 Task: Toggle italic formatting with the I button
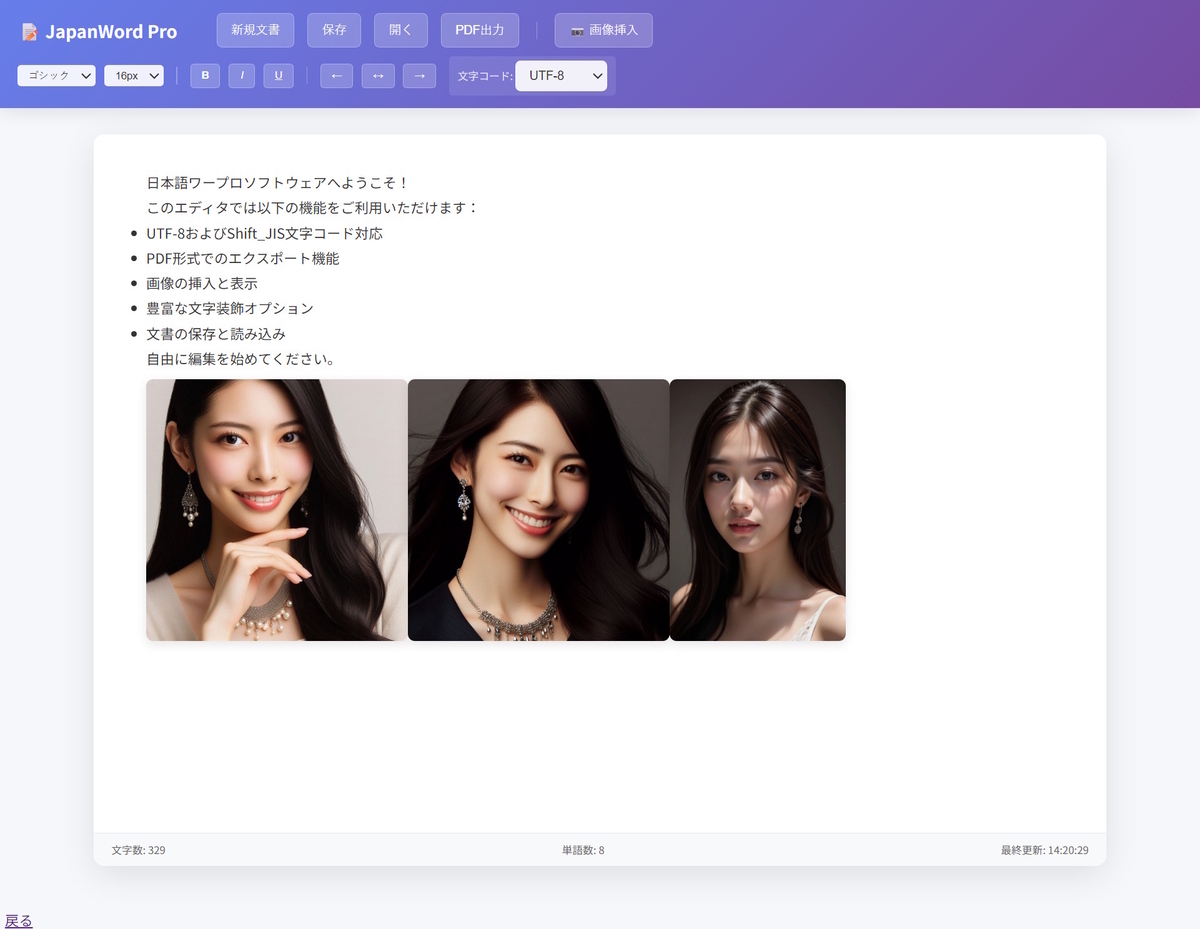point(242,75)
